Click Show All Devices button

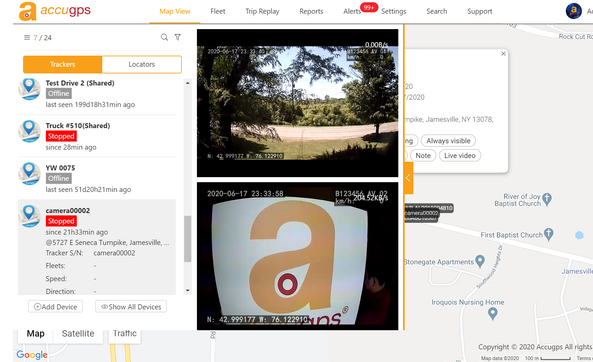pyautogui.click(x=131, y=307)
